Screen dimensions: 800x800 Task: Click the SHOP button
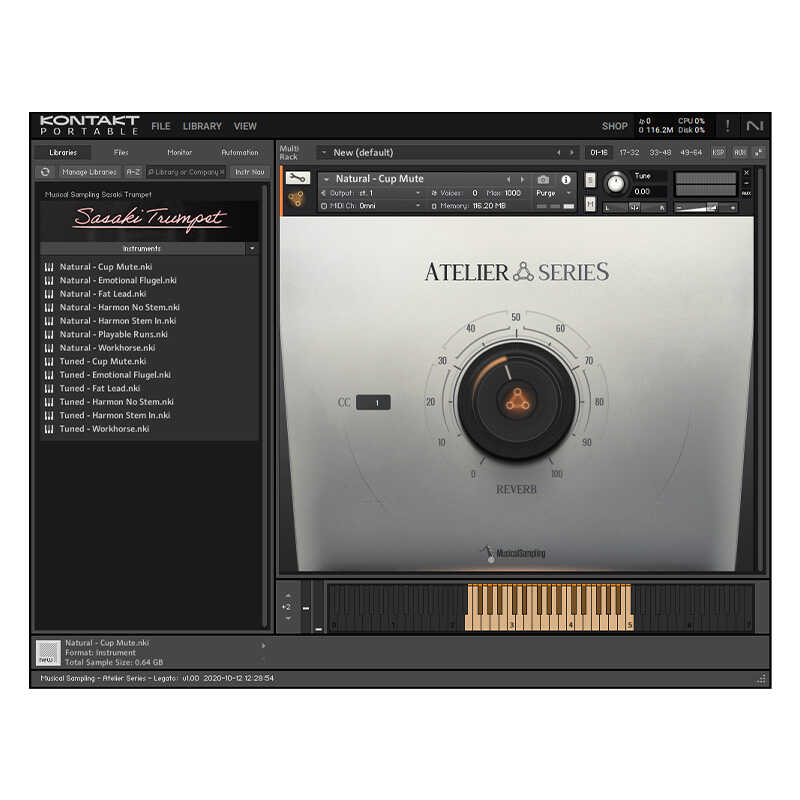click(614, 126)
